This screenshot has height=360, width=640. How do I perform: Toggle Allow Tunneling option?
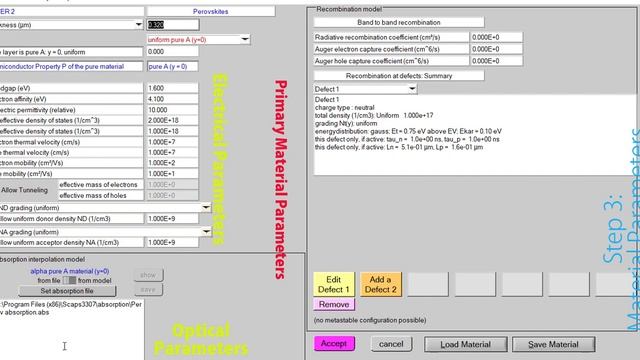pos(24,190)
